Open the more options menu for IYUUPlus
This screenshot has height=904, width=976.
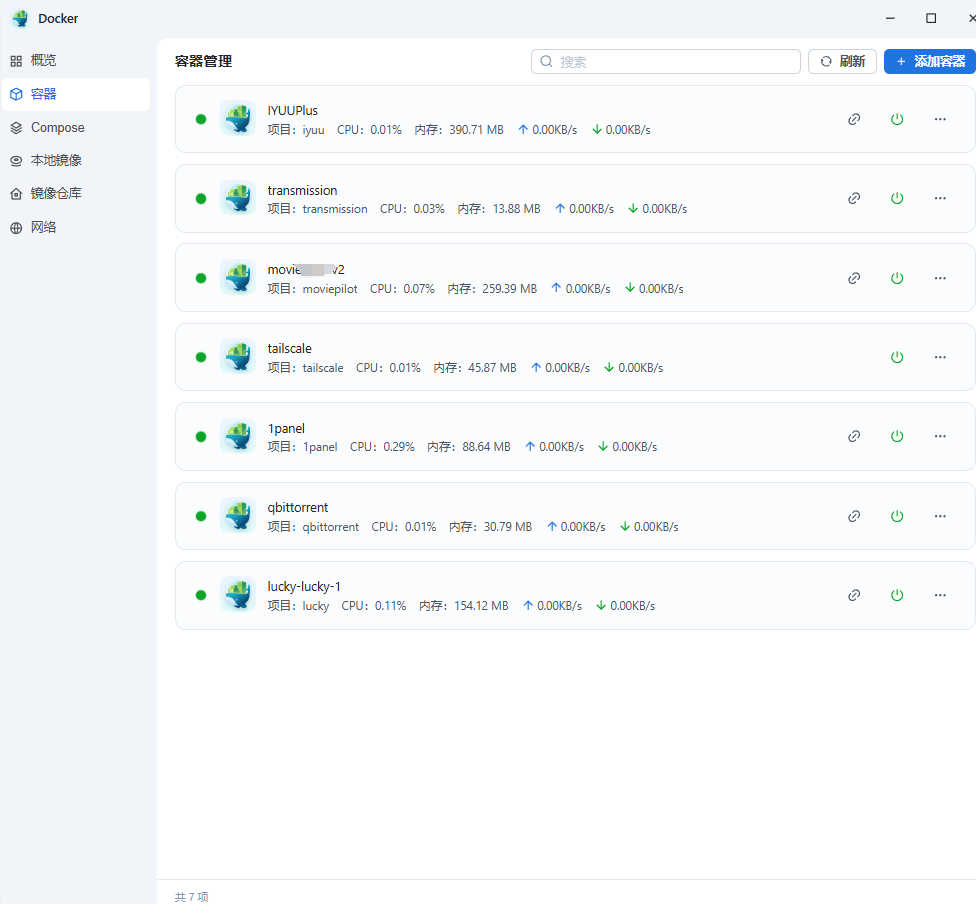tap(940, 119)
